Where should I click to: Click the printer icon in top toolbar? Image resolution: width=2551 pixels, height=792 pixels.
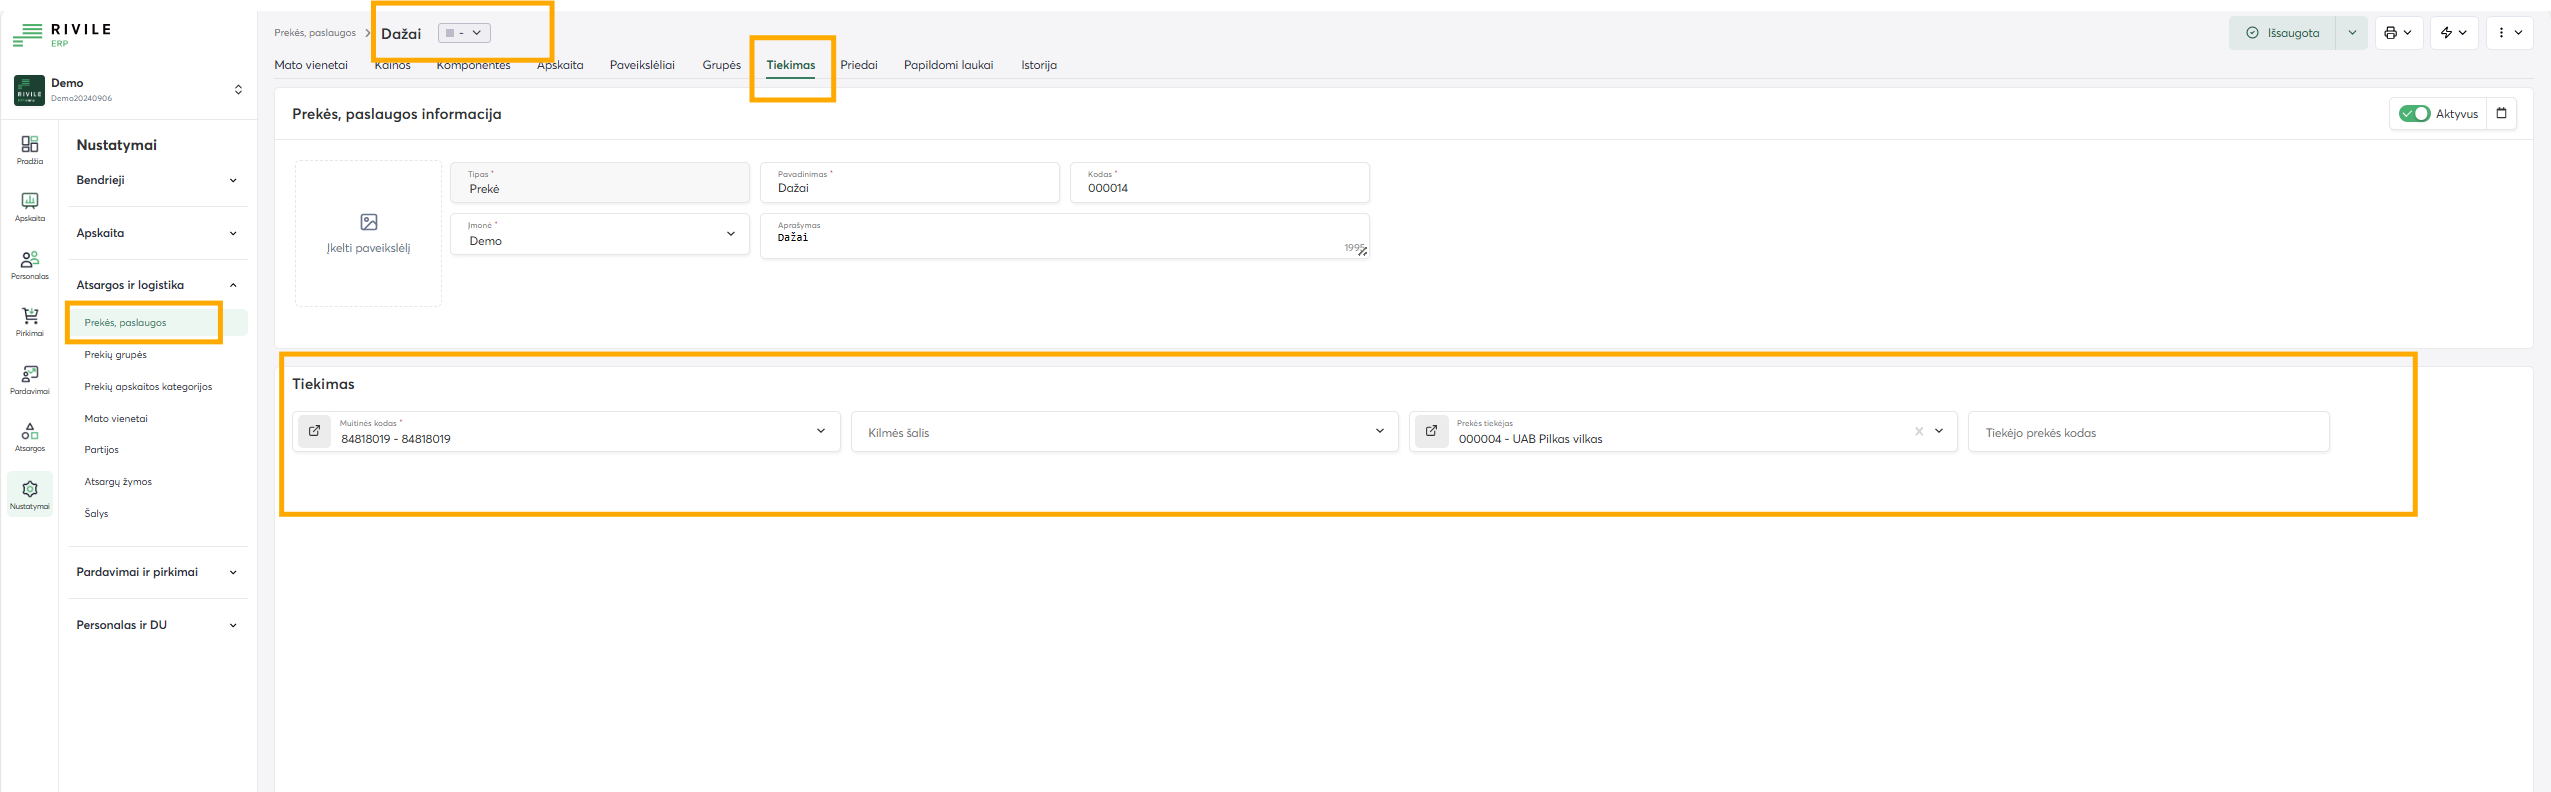[x=2389, y=33]
